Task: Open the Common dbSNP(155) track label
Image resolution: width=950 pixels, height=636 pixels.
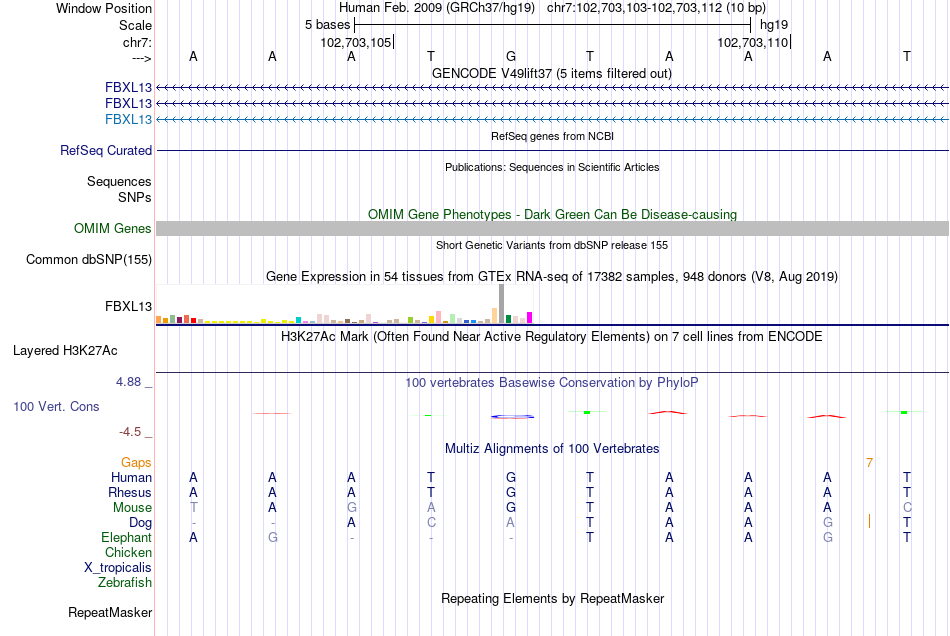Action: pyautogui.click(x=89, y=259)
